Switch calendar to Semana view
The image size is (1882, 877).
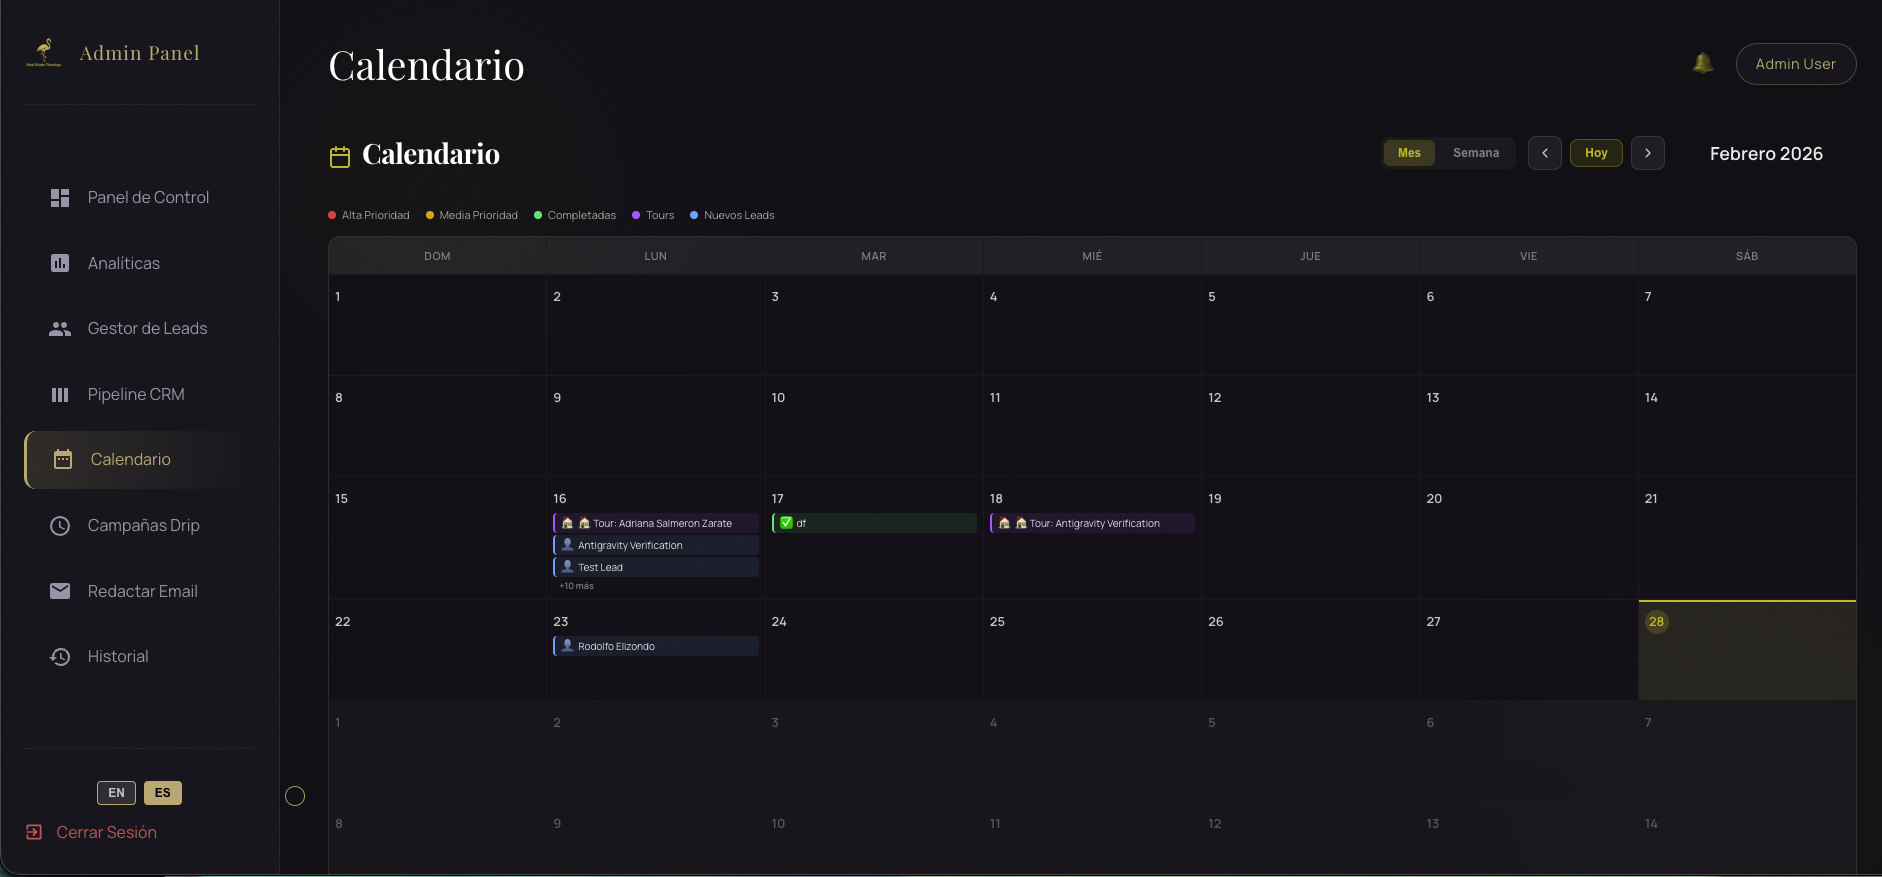click(1476, 153)
